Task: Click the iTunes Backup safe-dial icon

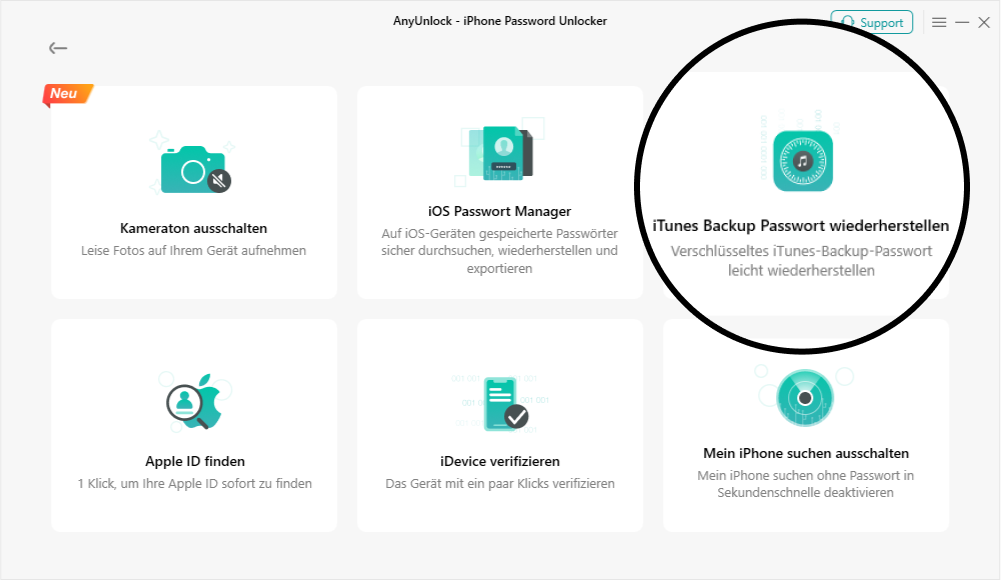Action: [803, 161]
